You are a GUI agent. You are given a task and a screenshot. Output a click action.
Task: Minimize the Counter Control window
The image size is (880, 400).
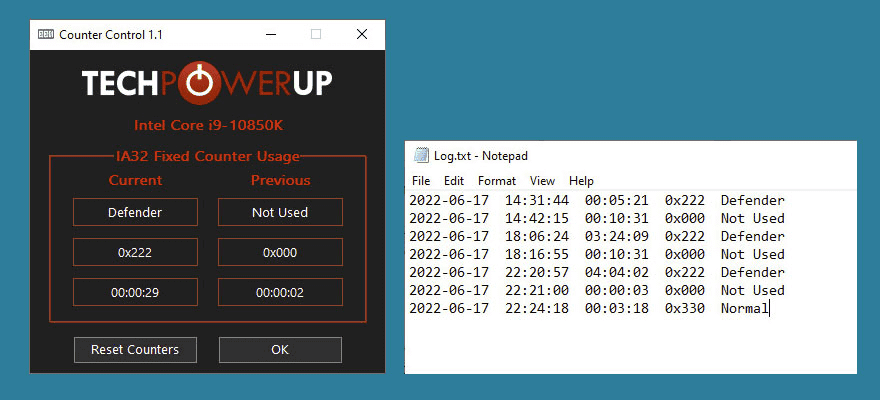click(271, 34)
